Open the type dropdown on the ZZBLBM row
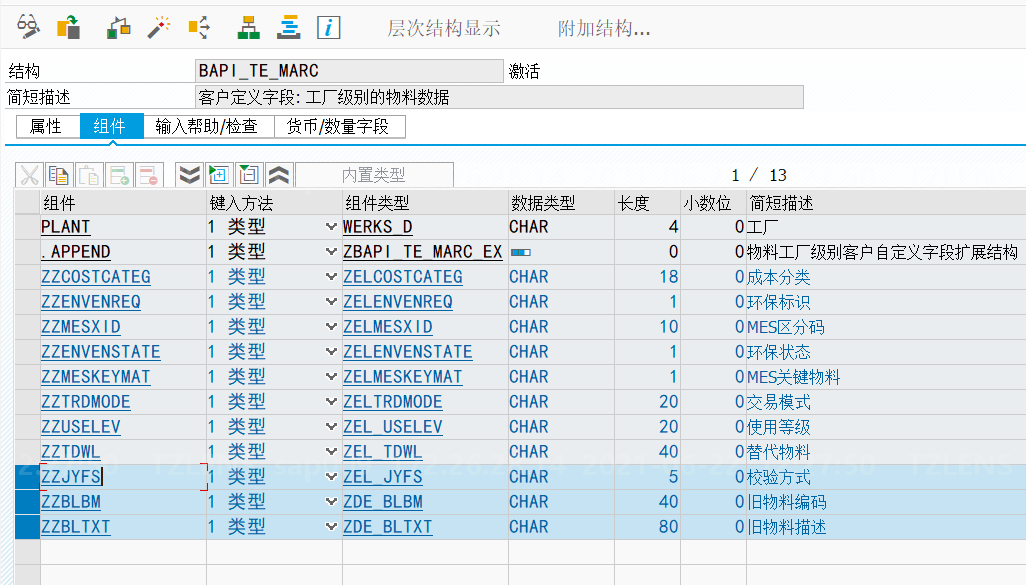 (x=332, y=502)
